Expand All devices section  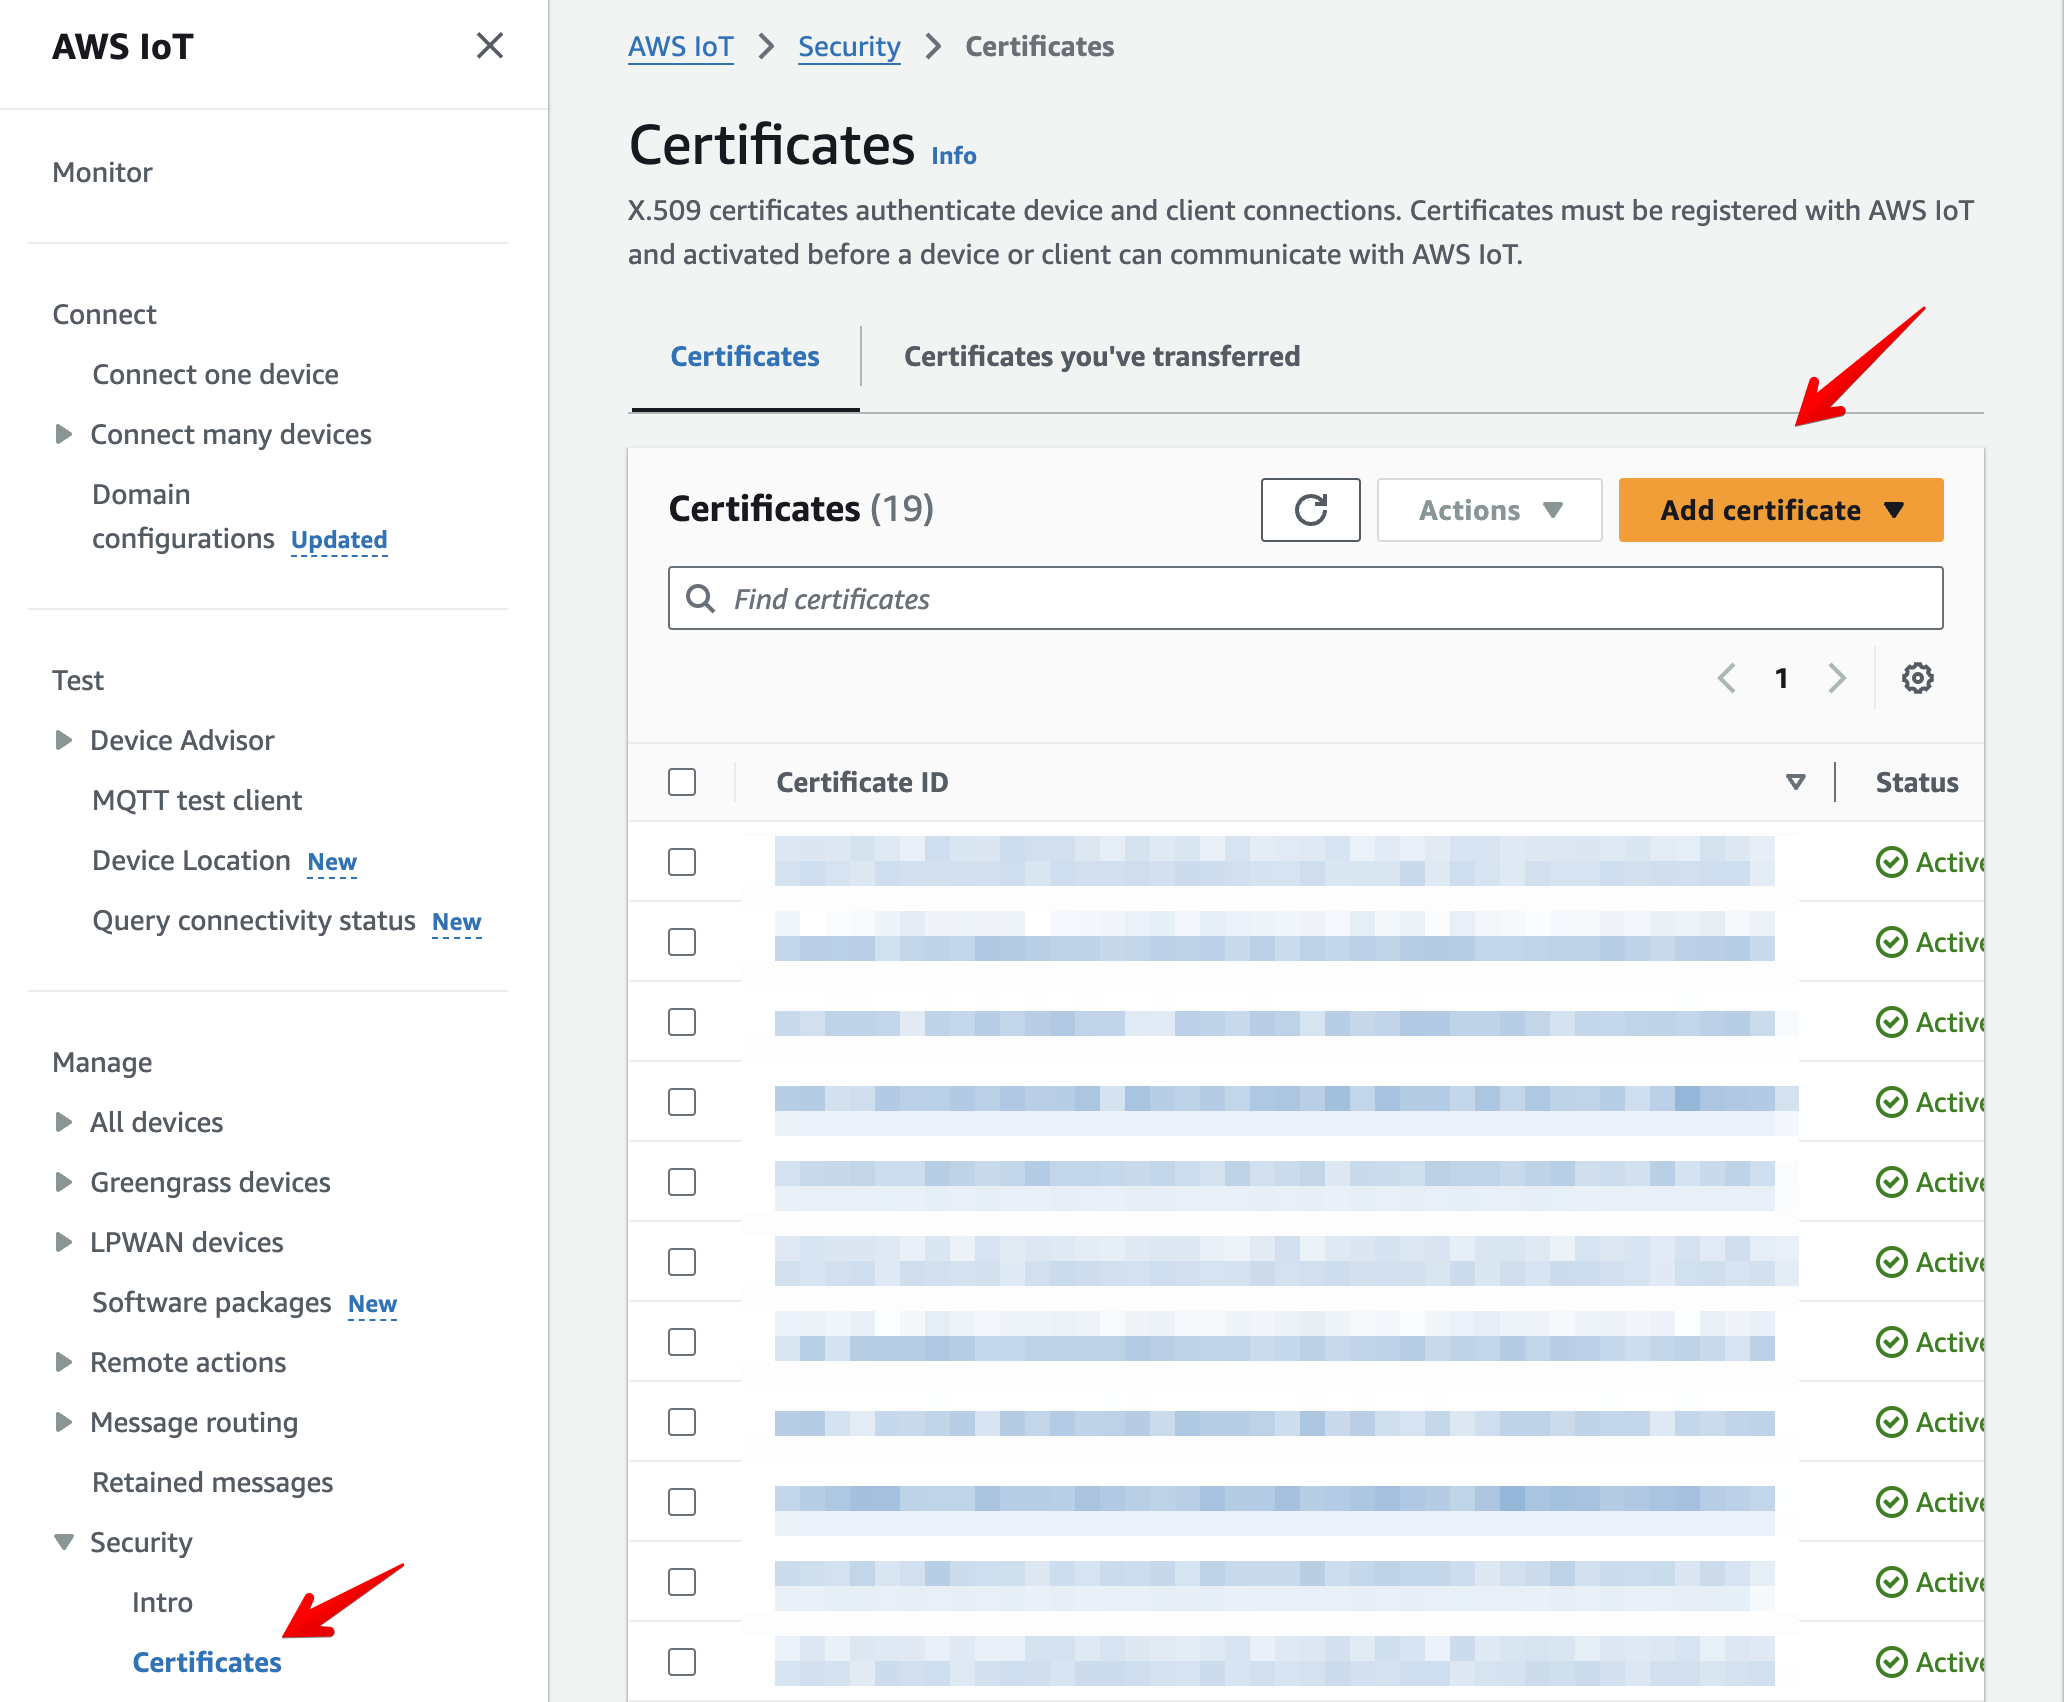[63, 1122]
